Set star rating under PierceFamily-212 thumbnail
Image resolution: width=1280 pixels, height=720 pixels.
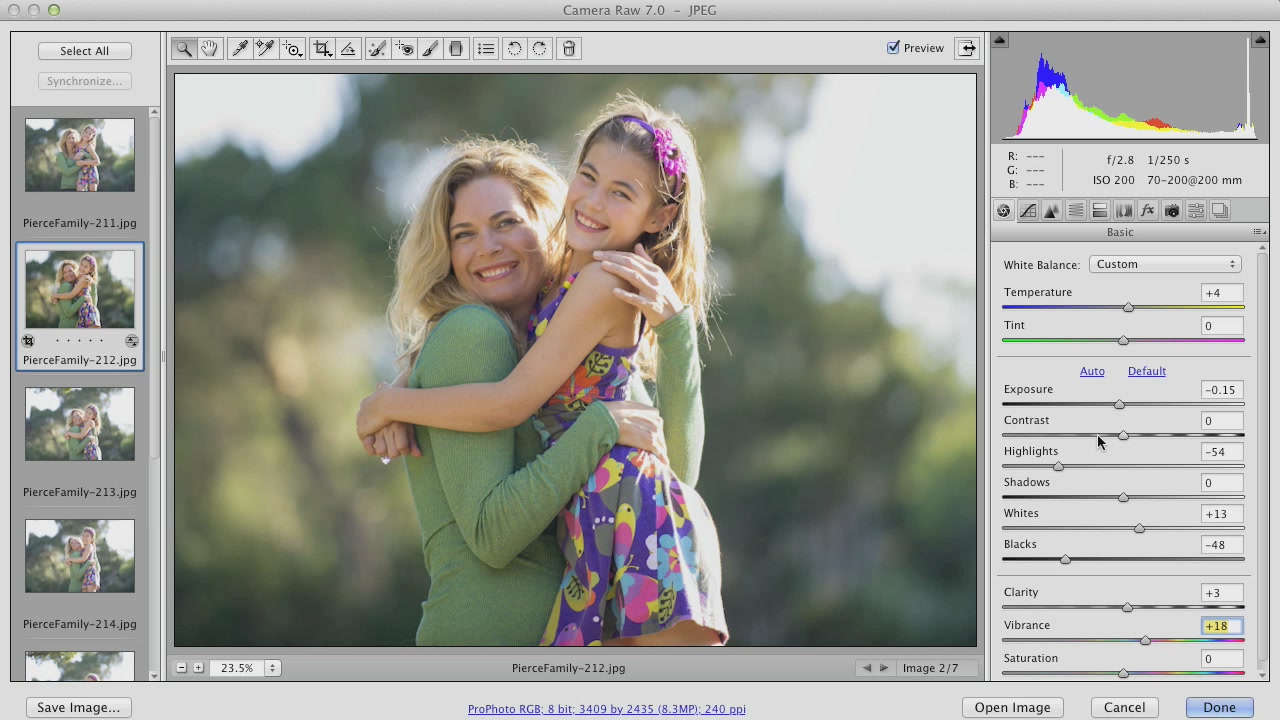coord(80,341)
